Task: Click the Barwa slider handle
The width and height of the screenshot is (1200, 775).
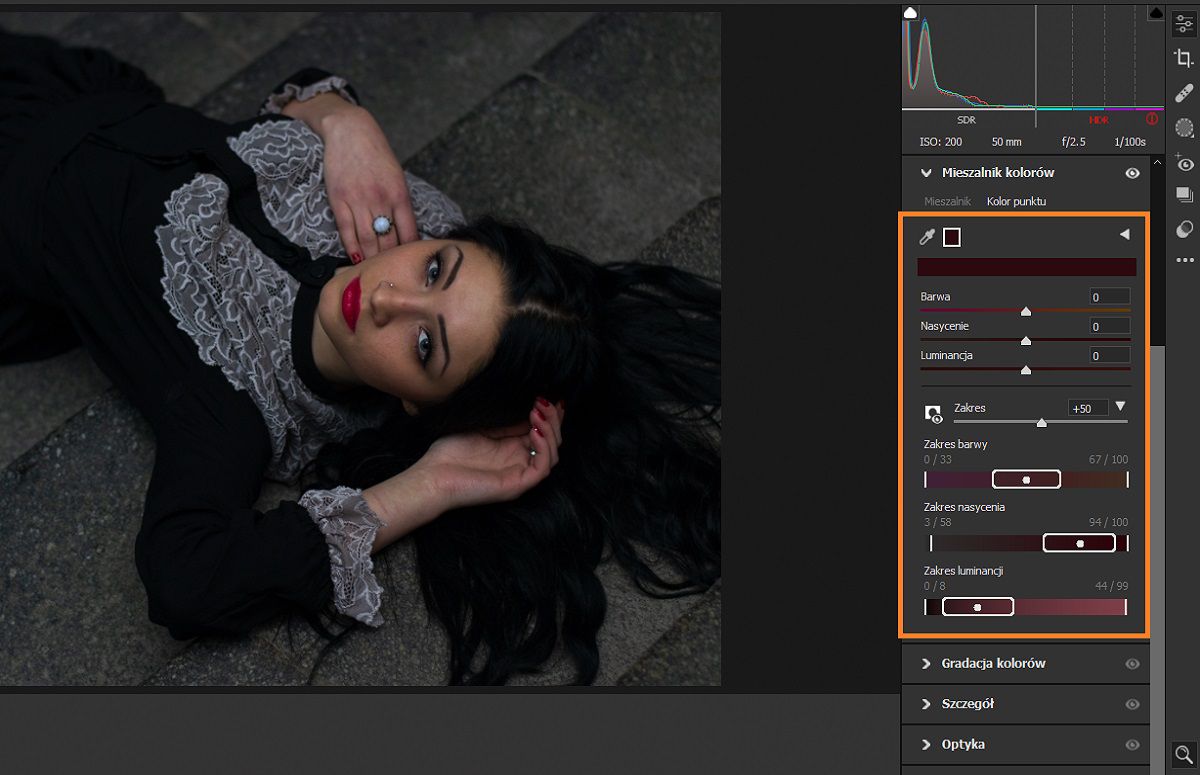Action: point(1026,312)
